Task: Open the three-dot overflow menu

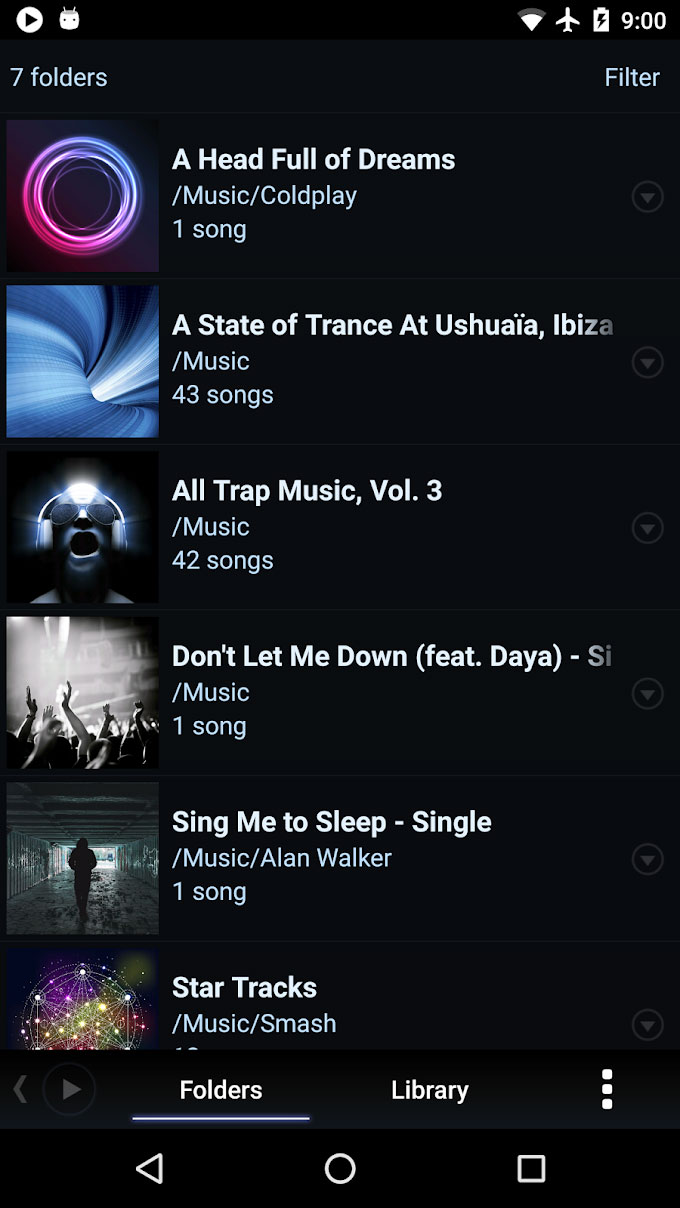Action: [x=607, y=1089]
